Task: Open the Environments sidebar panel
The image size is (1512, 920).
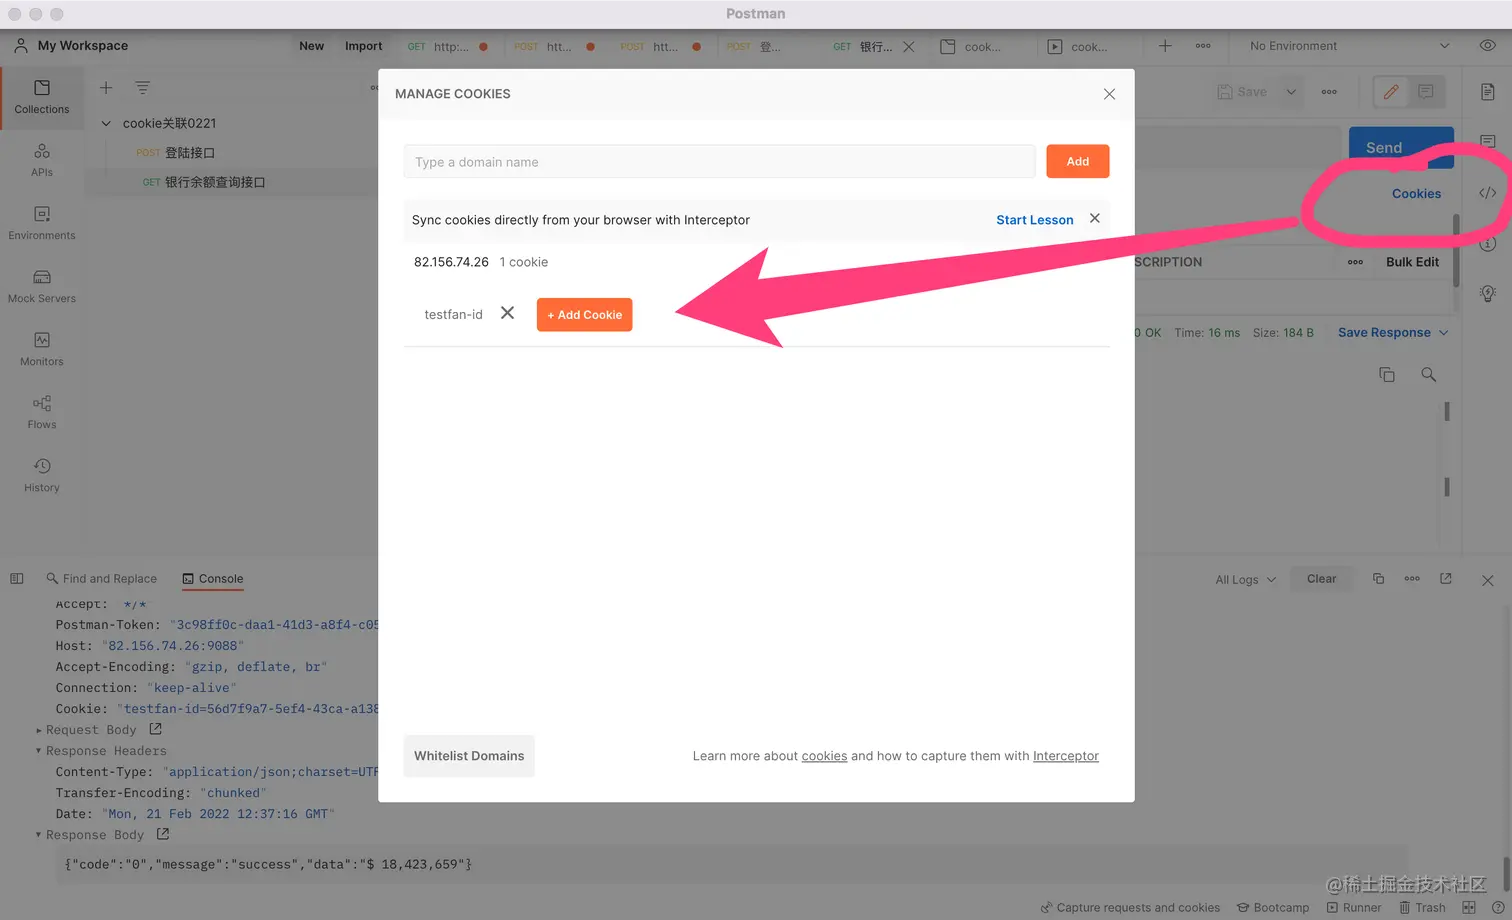Action: click(x=42, y=222)
